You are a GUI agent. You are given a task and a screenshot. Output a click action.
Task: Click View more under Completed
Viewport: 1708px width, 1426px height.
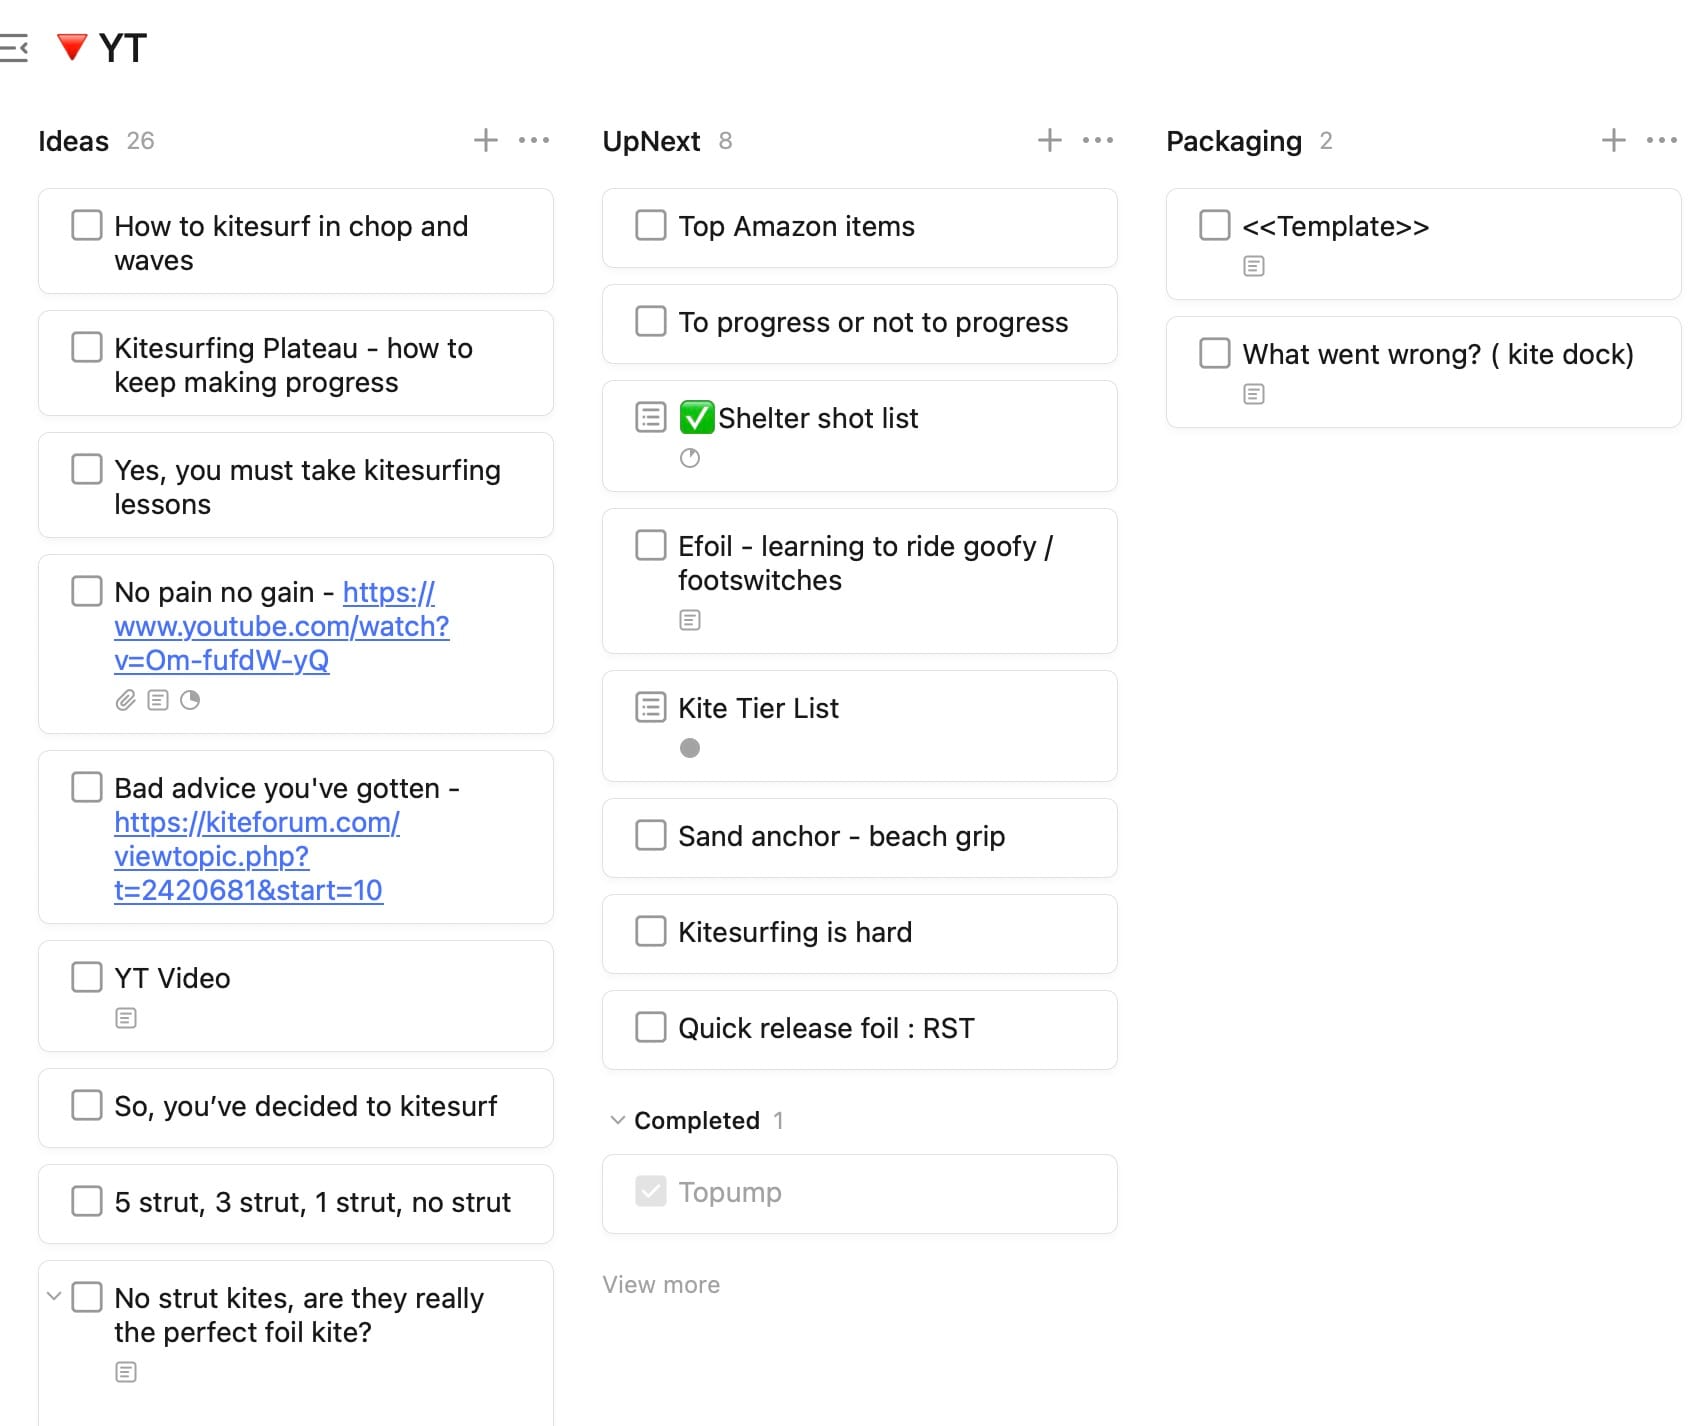point(661,1285)
